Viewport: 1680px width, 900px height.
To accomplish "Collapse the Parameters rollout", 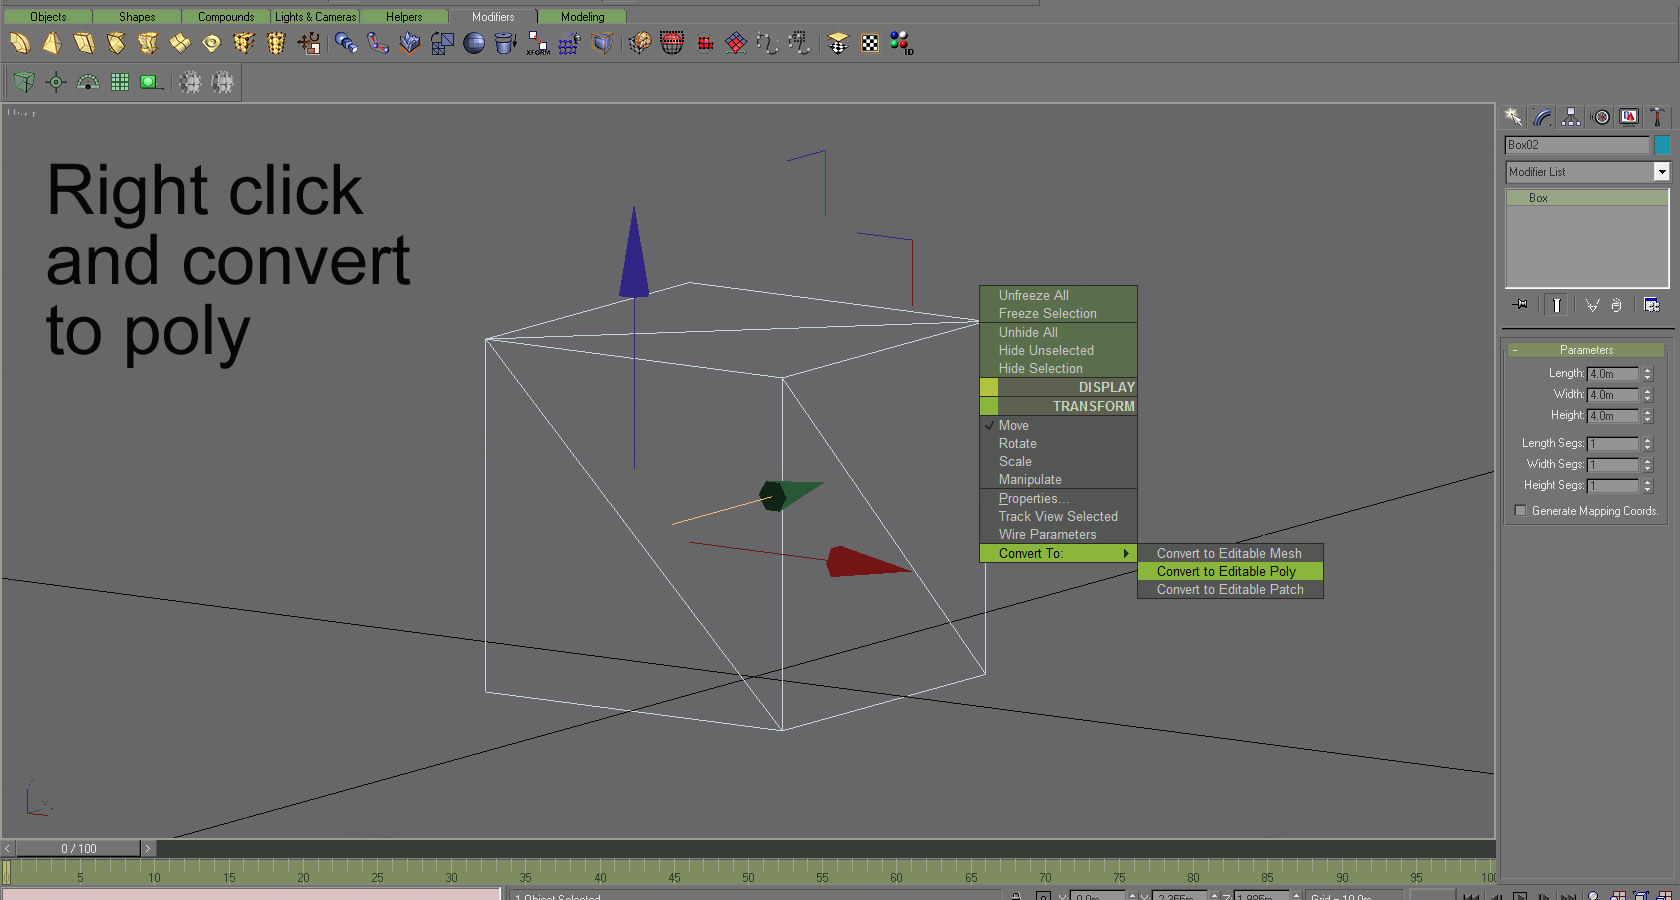I will point(1586,350).
